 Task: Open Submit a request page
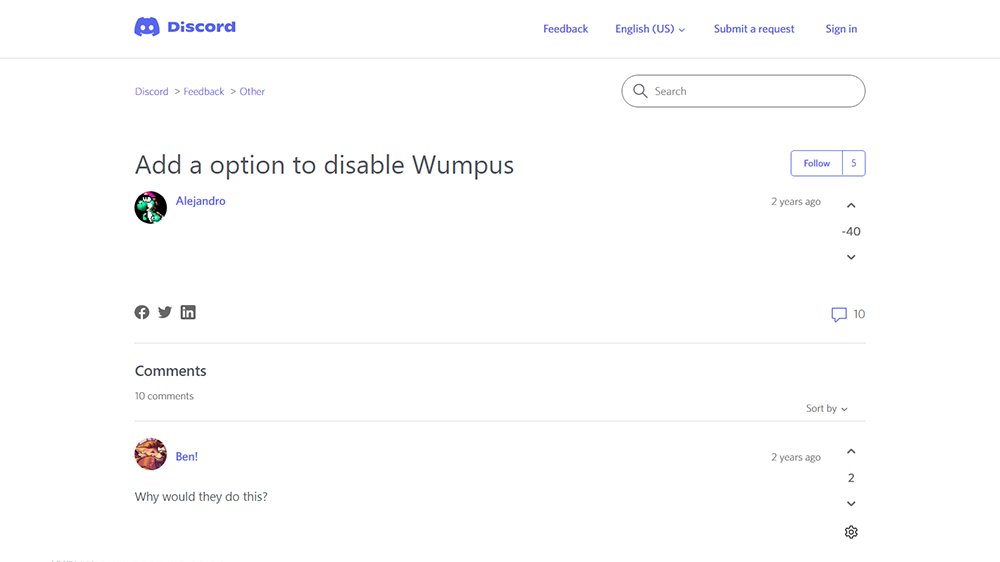coord(754,29)
